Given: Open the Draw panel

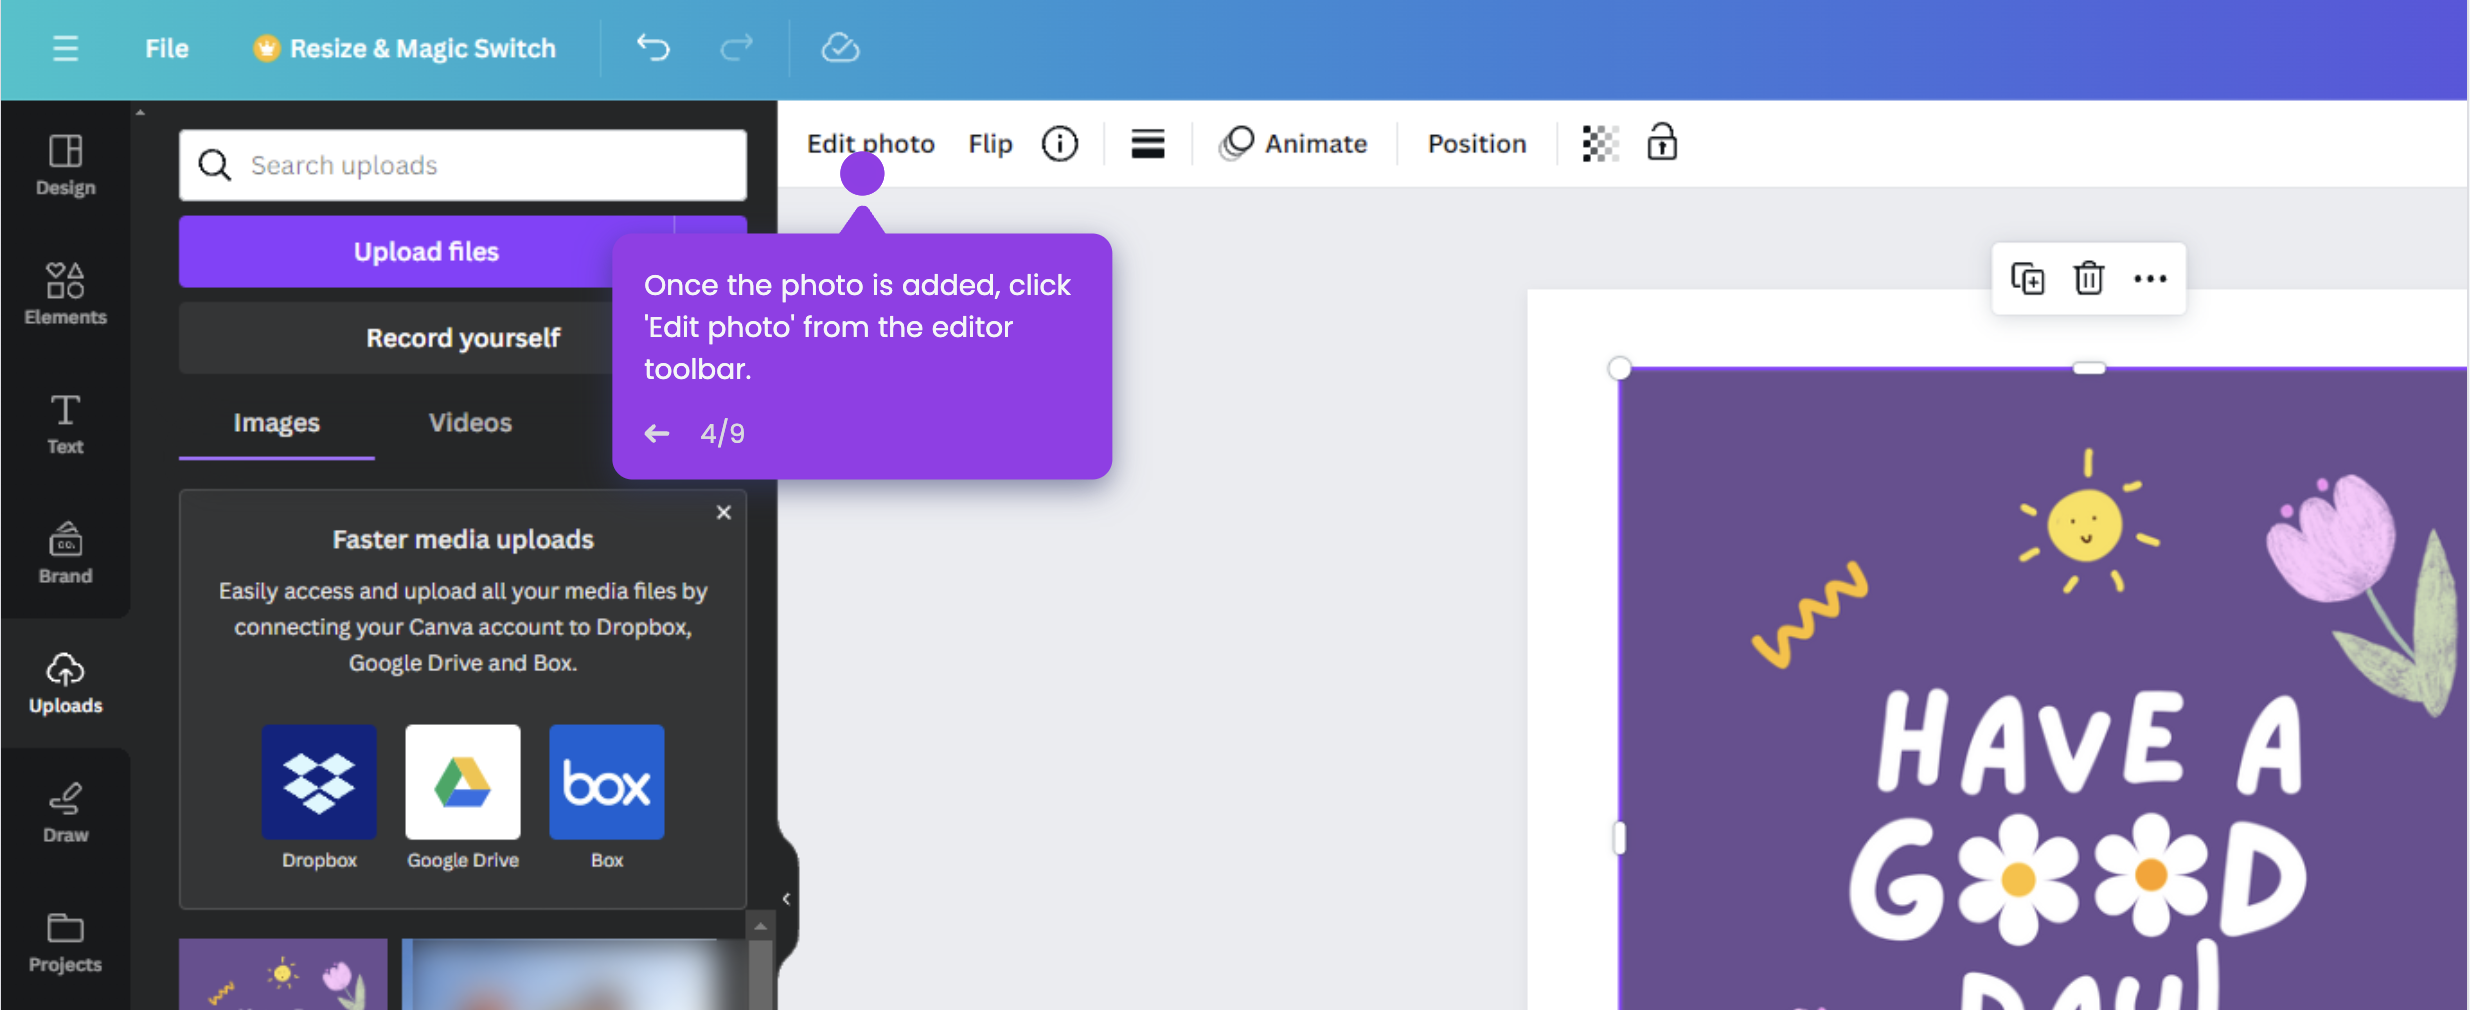Looking at the screenshot, I should coord(64,812).
